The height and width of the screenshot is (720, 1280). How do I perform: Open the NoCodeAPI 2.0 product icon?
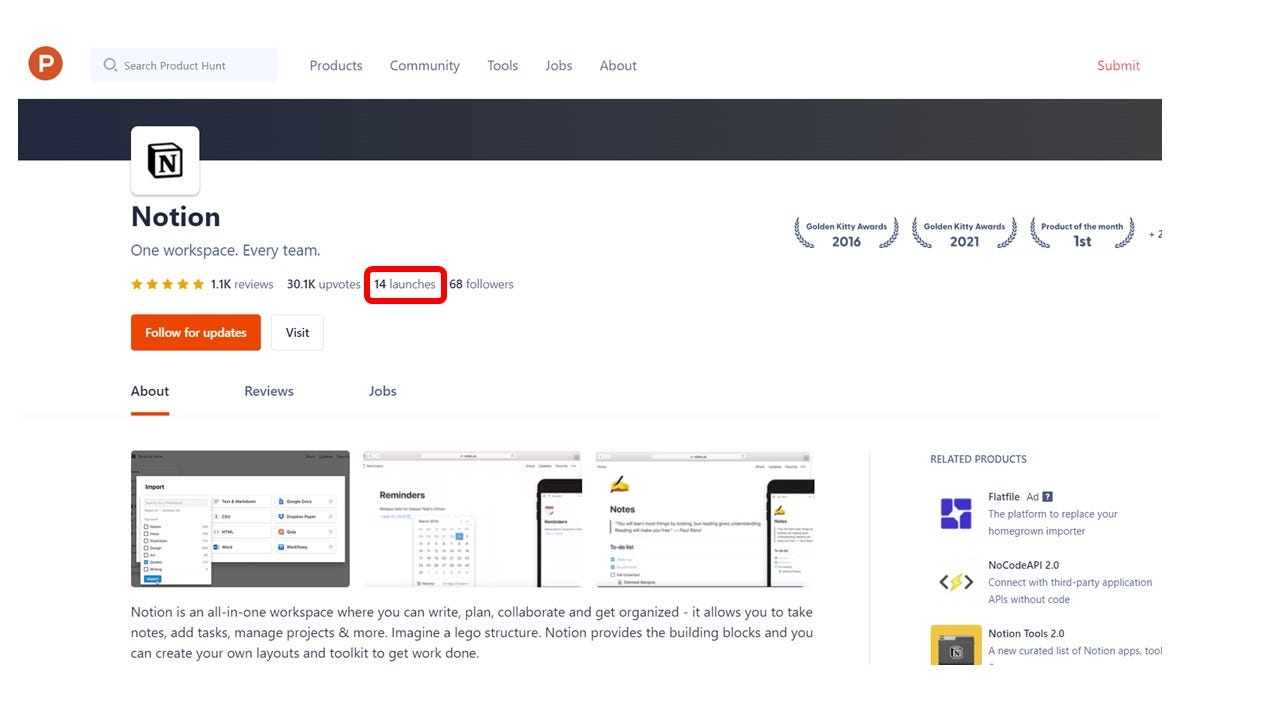click(x=956, y=582)
